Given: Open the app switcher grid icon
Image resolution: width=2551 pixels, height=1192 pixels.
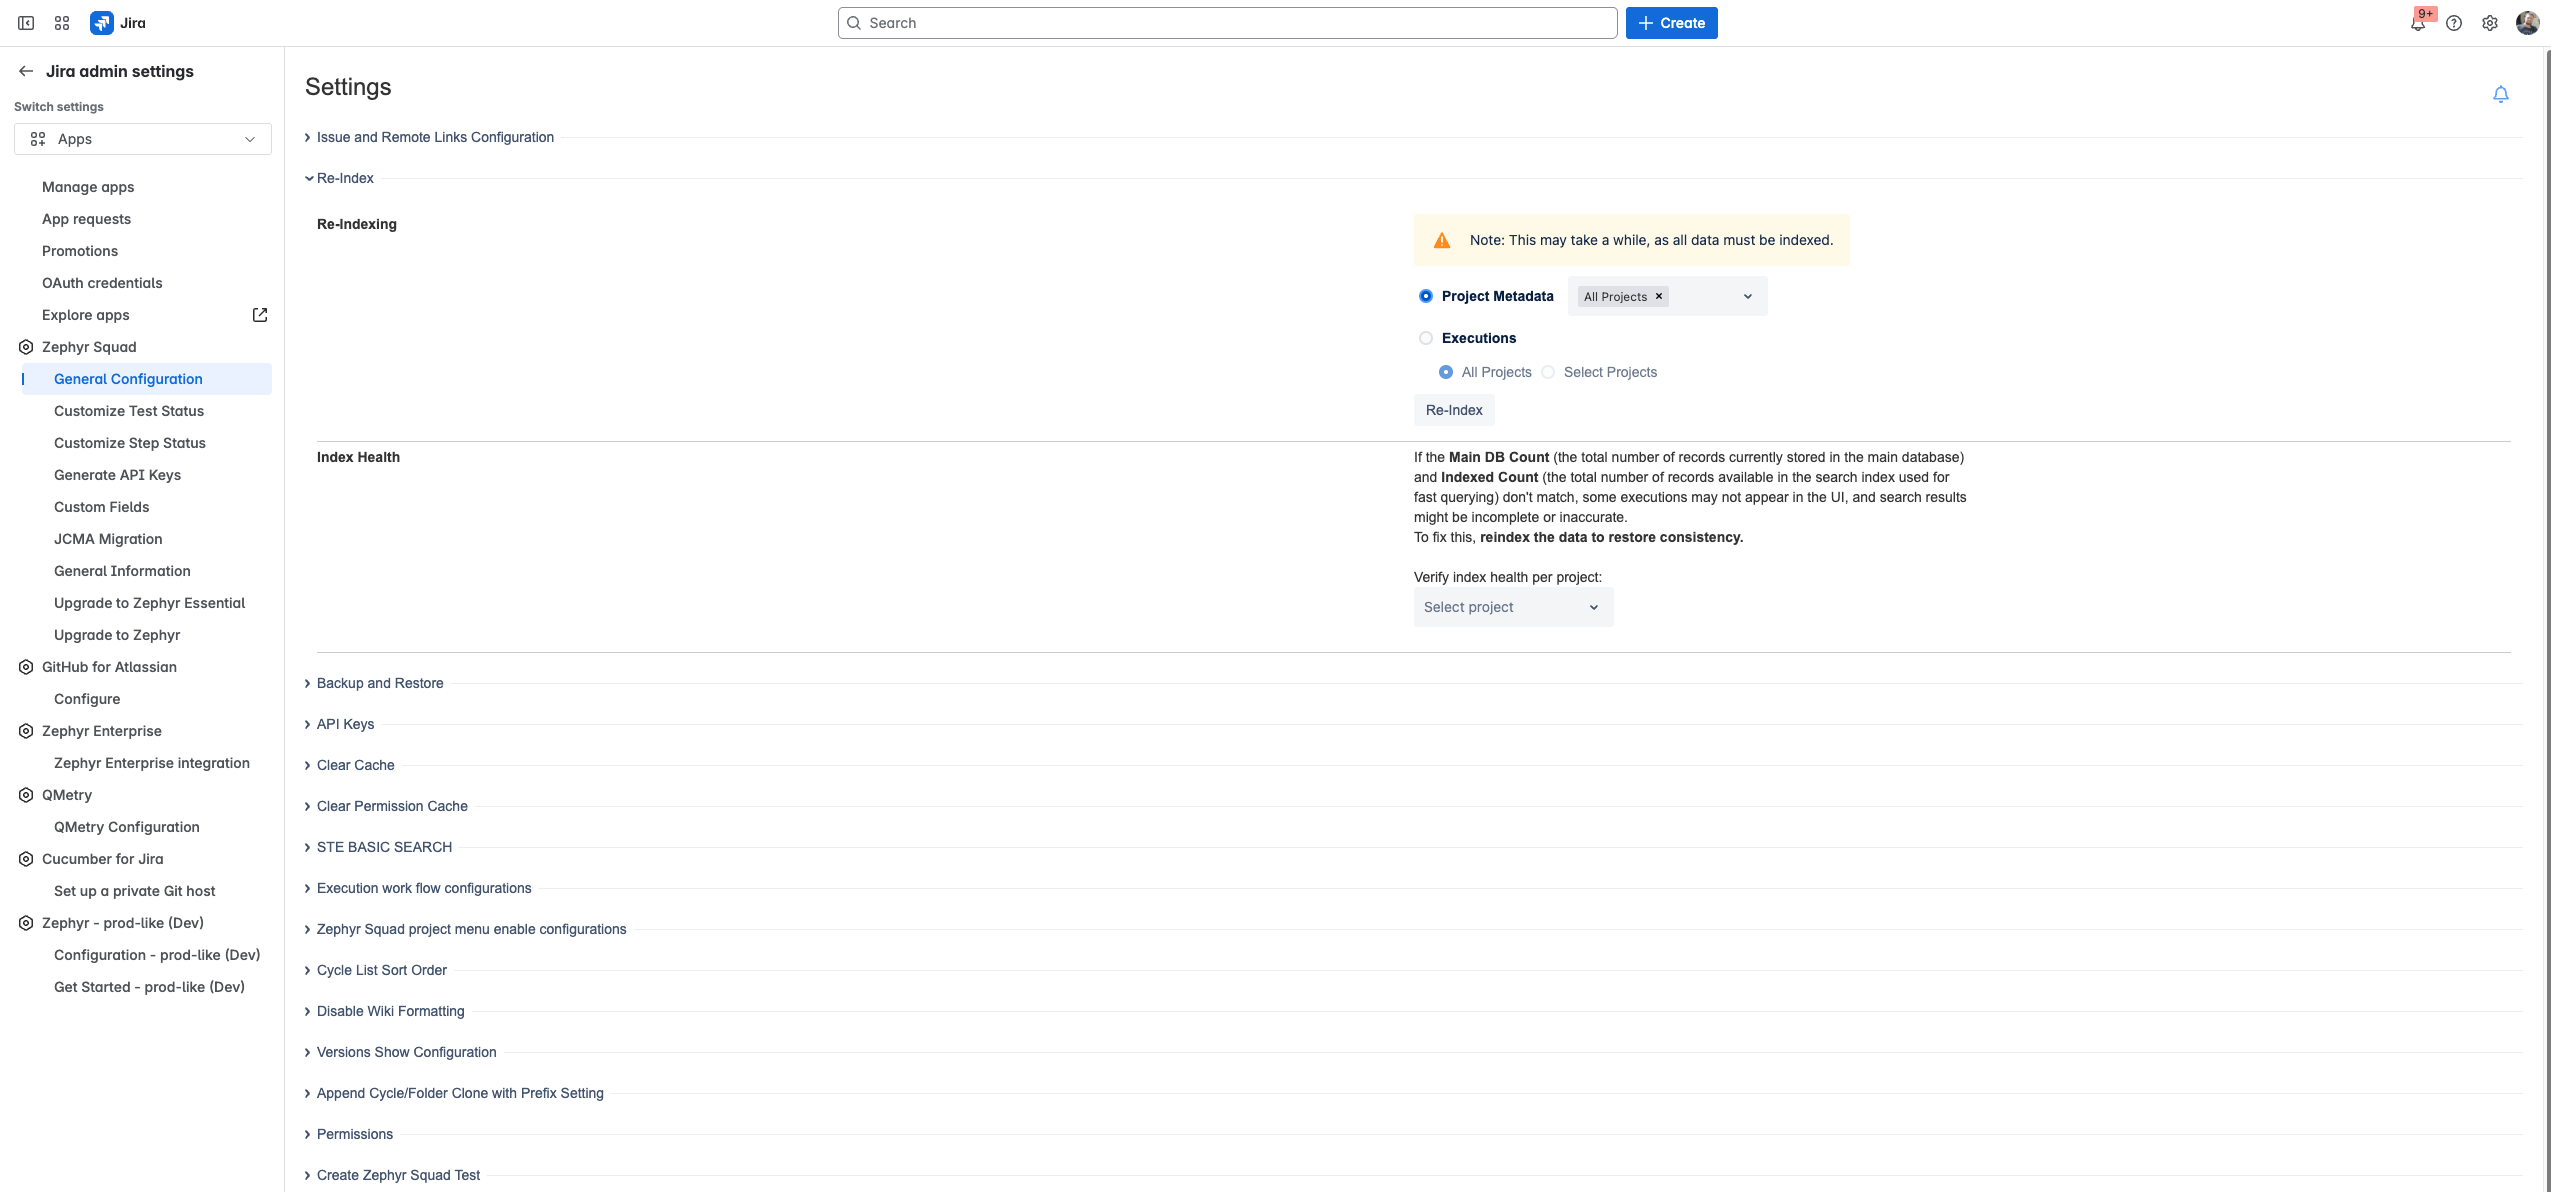Looking at the screenshot, I should coord(62,23).
